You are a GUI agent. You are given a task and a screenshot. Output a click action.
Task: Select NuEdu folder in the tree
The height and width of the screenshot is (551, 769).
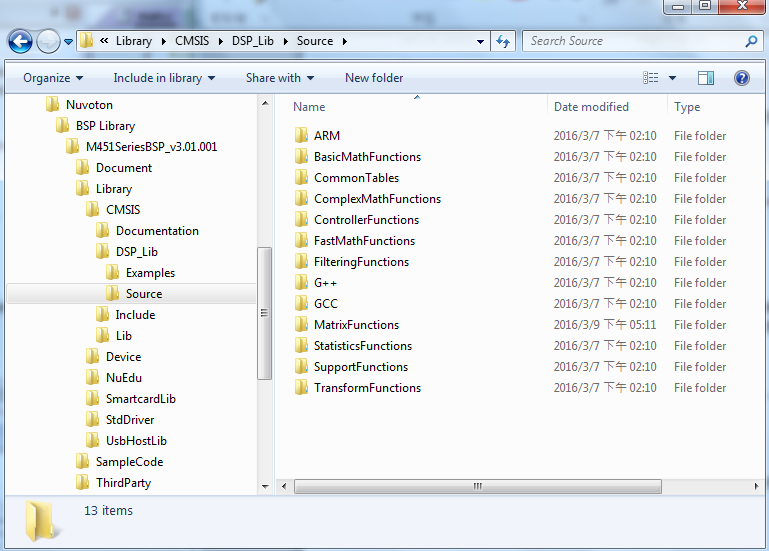point(124,378)
